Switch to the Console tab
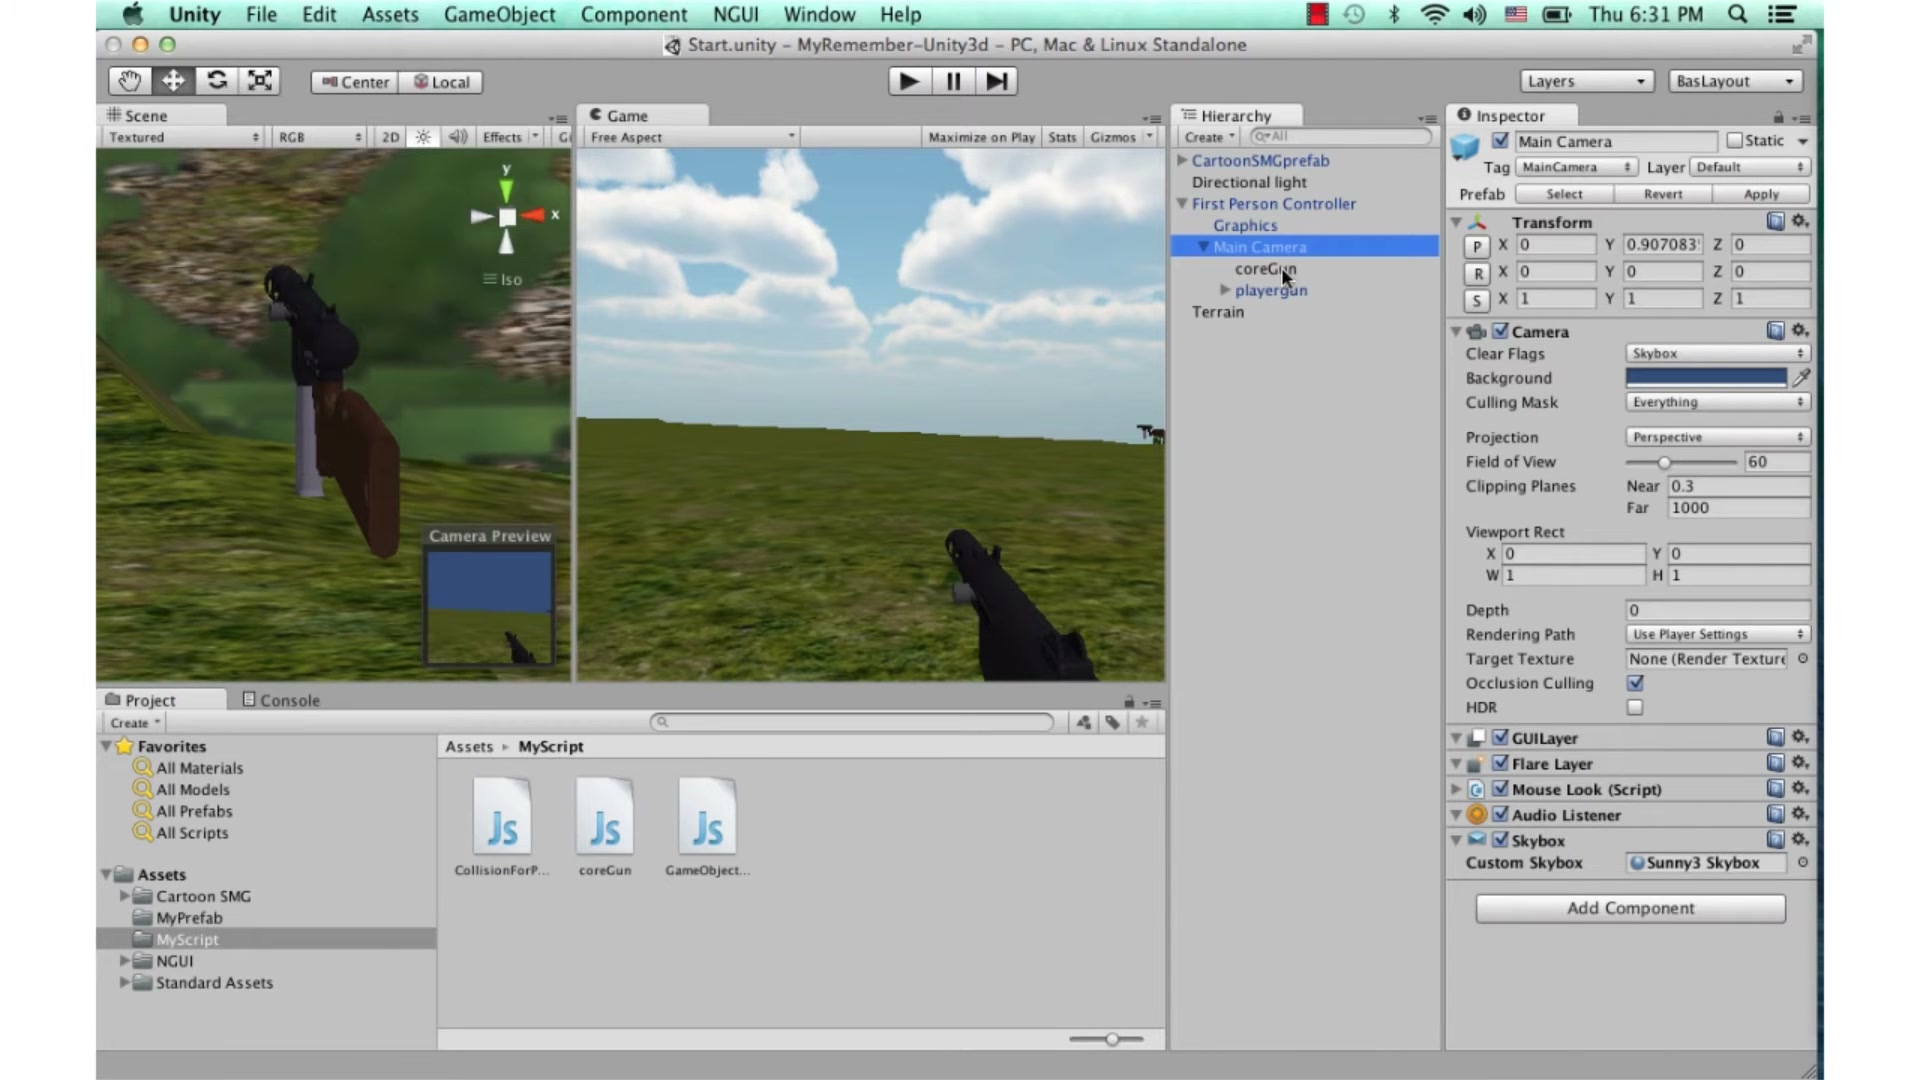The height and width of the screenshot is (1080, 1920). [281, 700]
